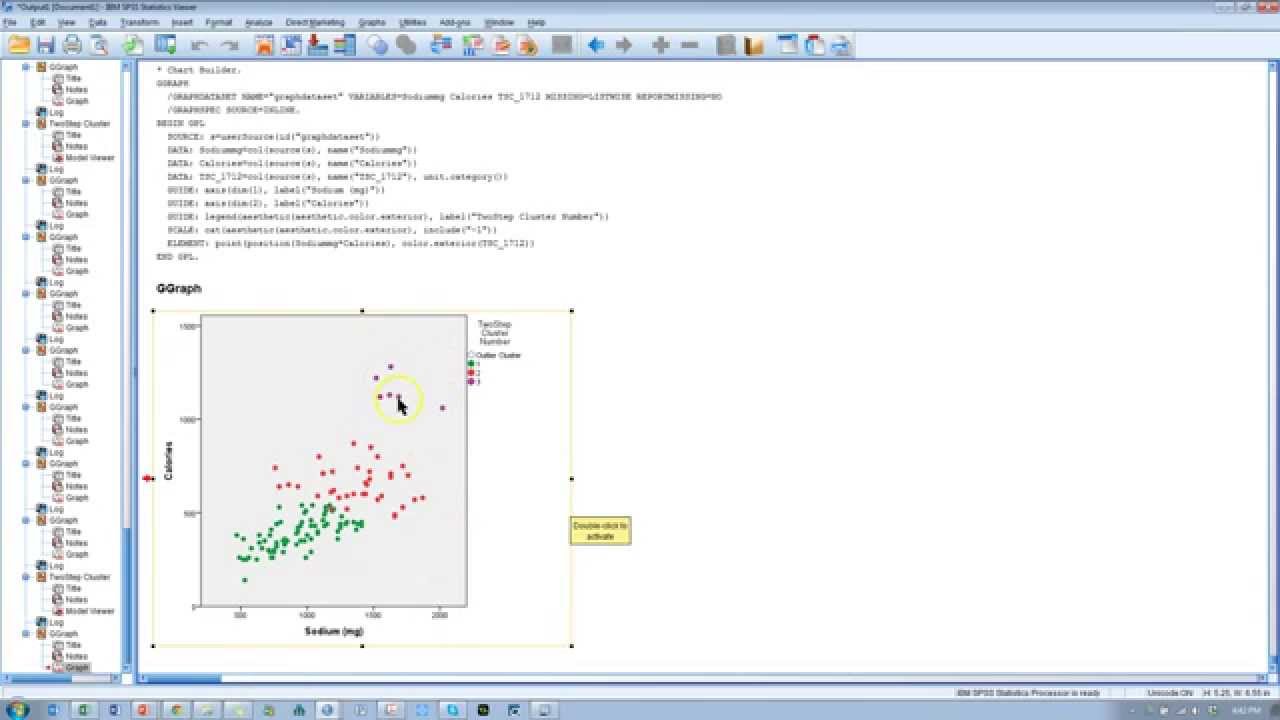This screenshot has height=720, width=1280.
Task: Open the Window menu
Action: 499,22
